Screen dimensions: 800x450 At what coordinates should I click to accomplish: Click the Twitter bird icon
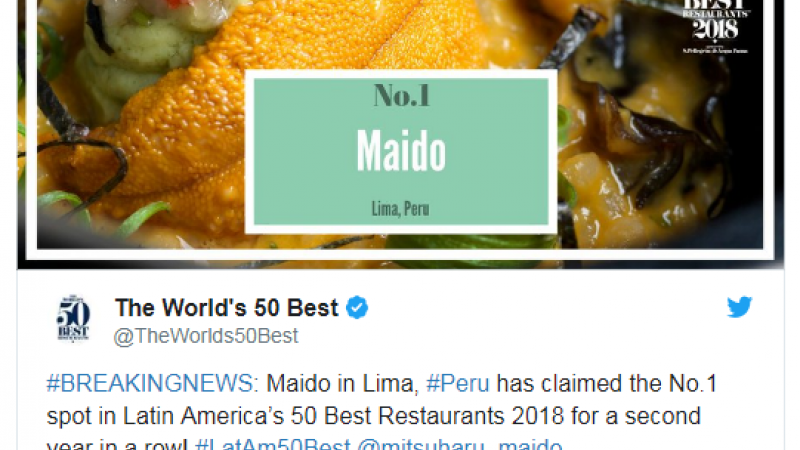[x=739, y=307]
